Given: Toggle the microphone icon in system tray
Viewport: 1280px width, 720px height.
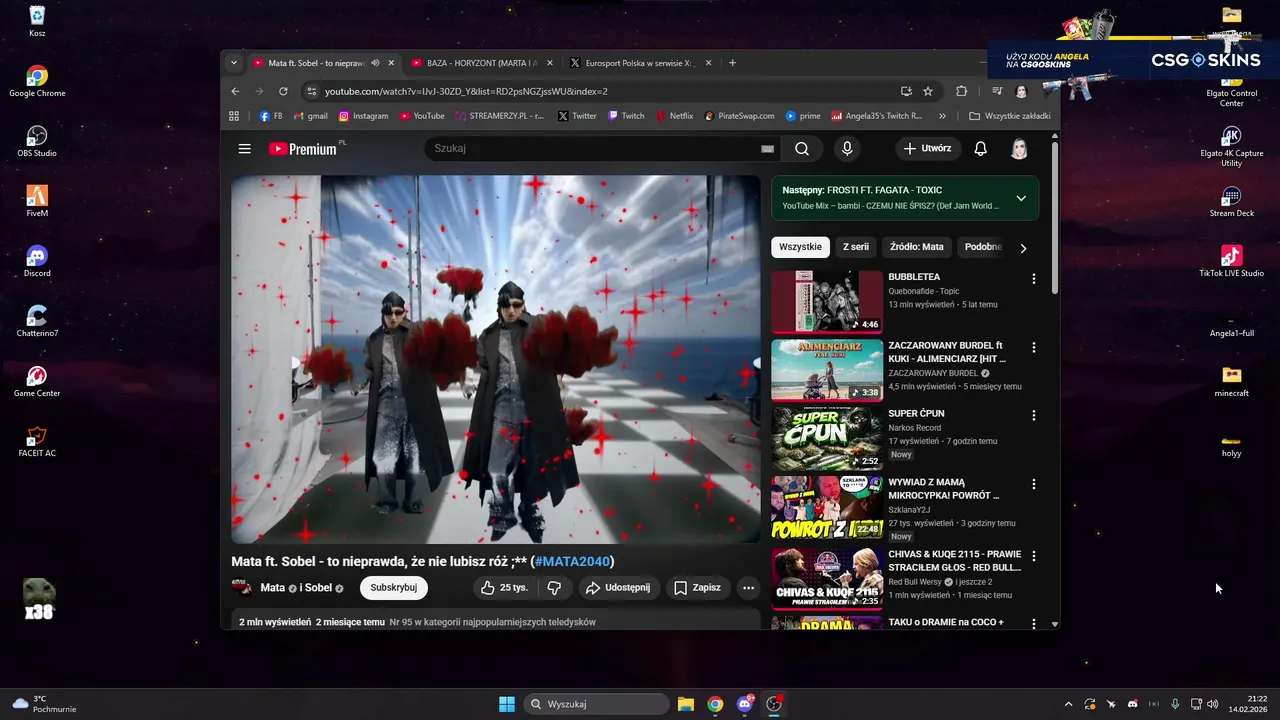Looking at the screenshot, I should click(x=1175, y=704).
